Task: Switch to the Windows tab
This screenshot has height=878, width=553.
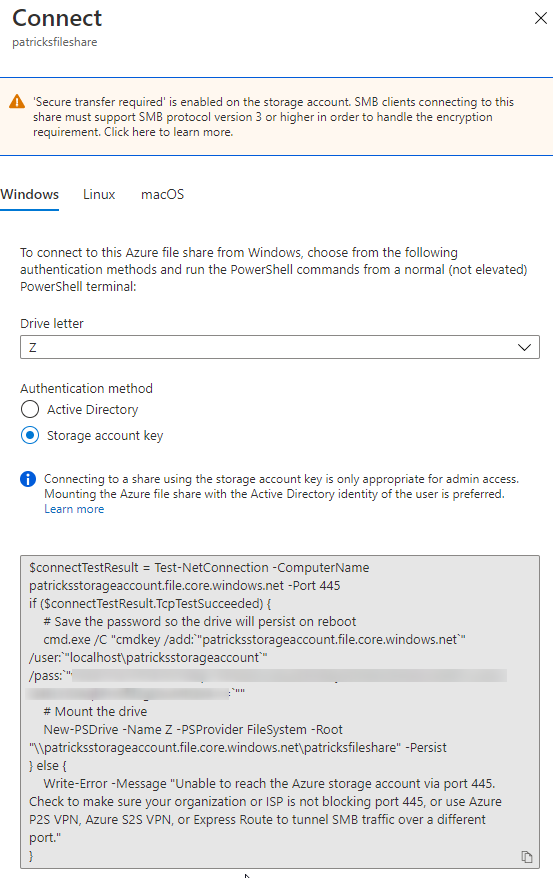Action: tap(30, 194)
